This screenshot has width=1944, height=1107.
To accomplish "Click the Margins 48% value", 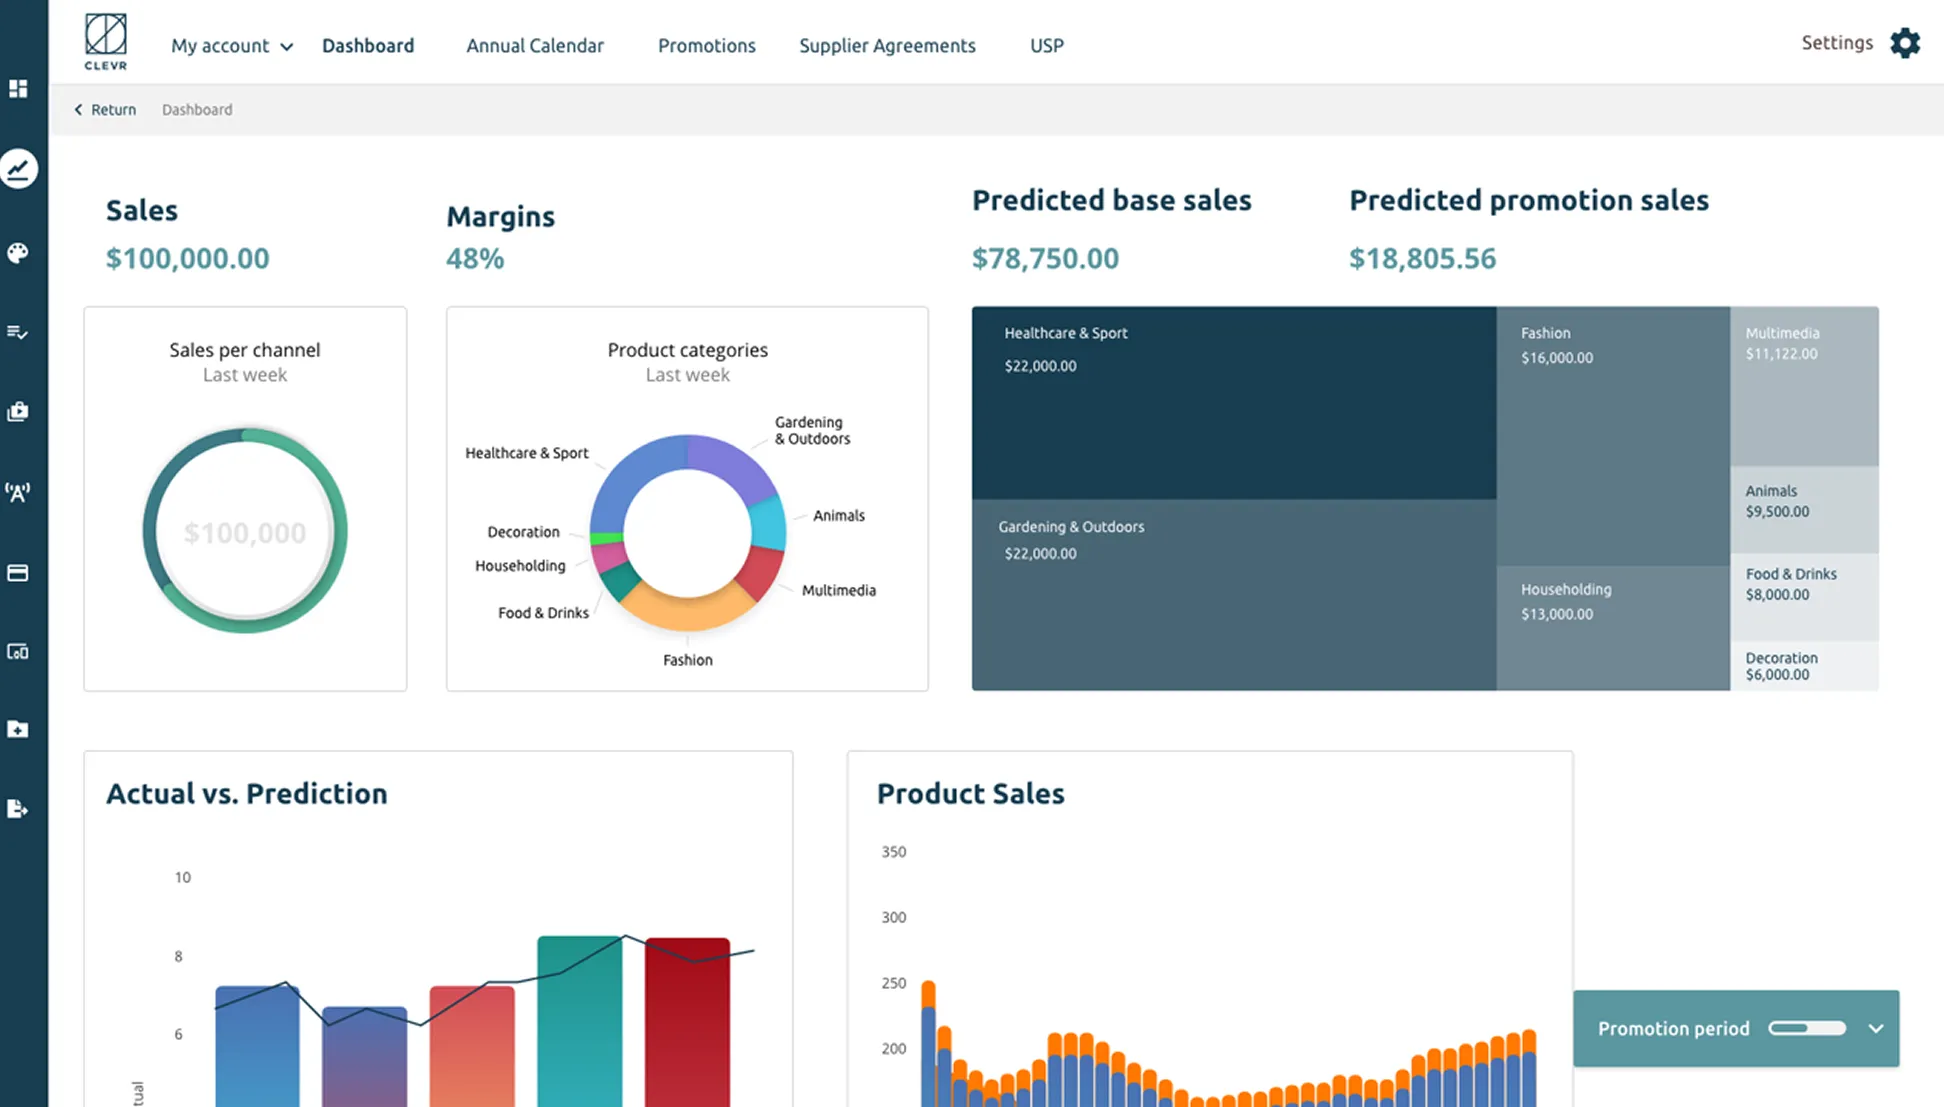I will (475, 259).
